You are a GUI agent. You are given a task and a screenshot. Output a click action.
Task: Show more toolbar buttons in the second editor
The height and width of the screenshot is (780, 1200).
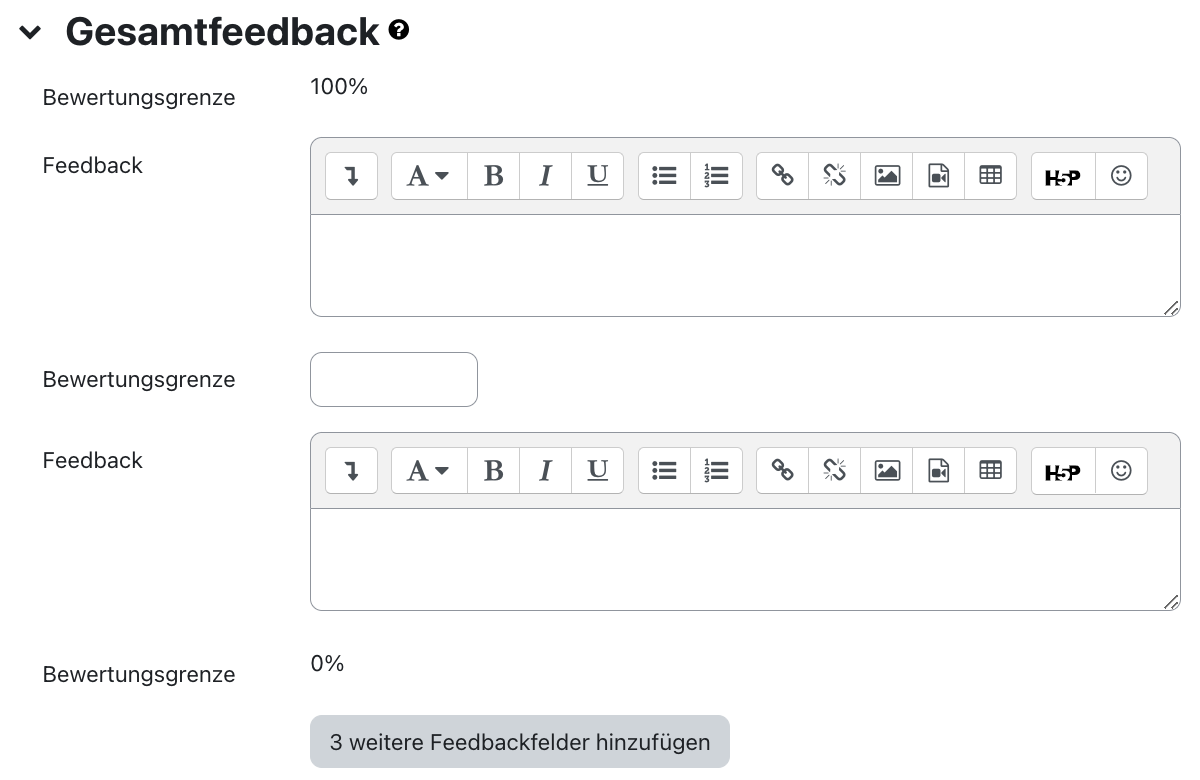tap(351, 470)
